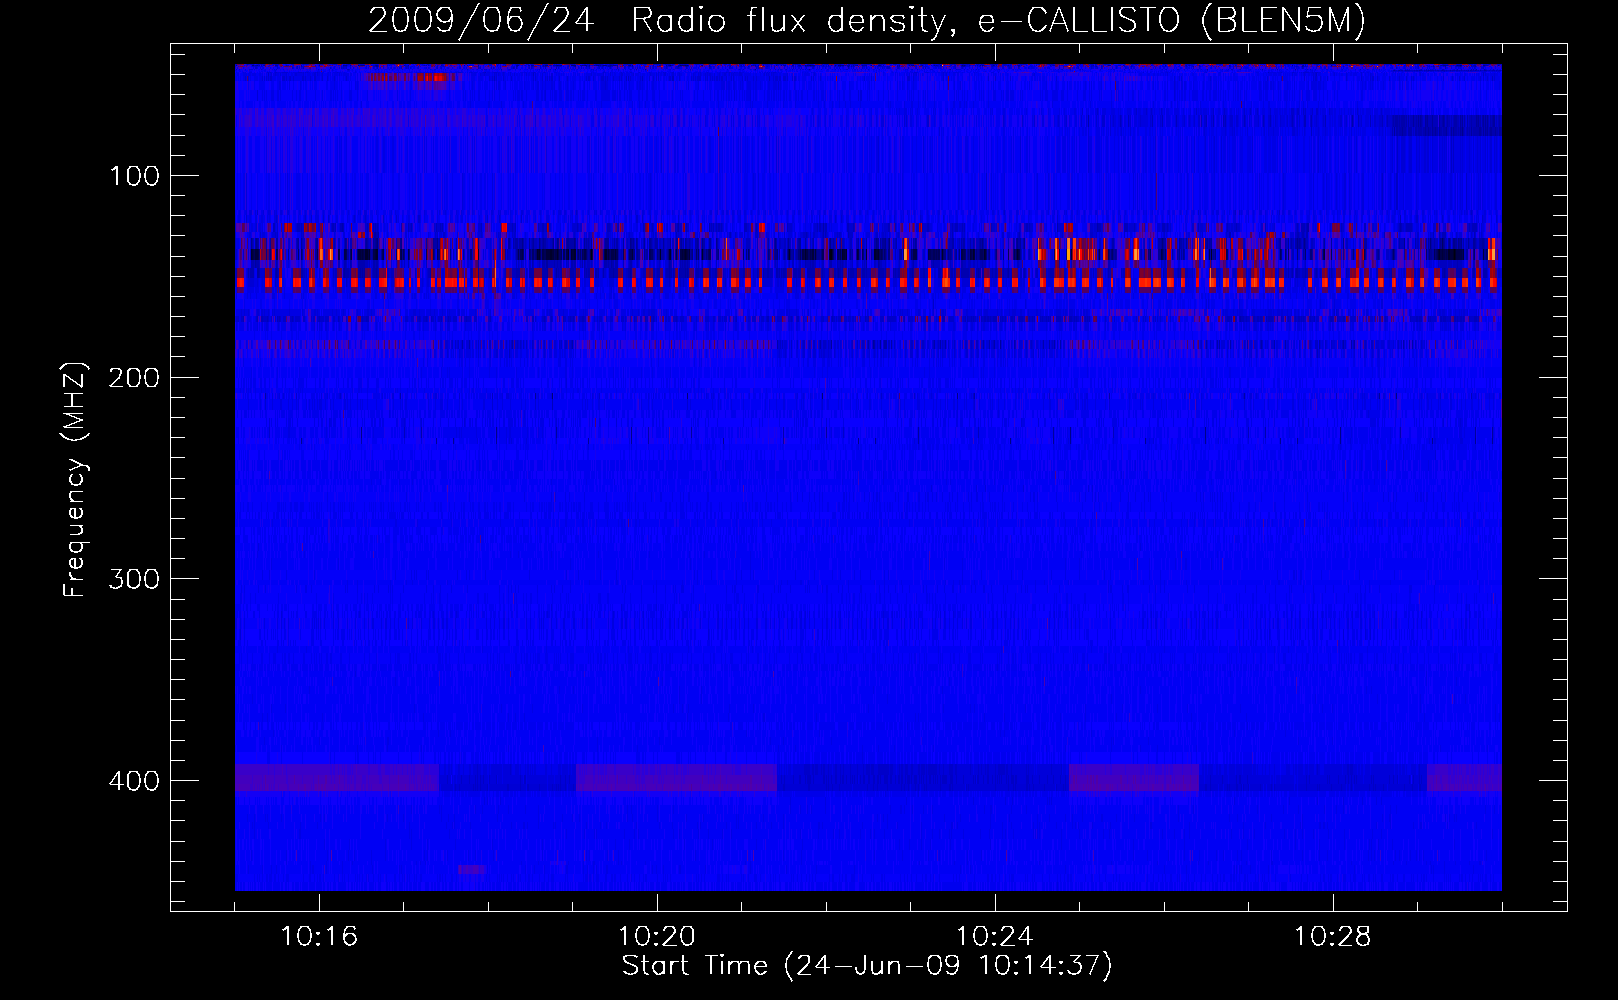Viewport: 1618px width, 1000px height.
Task: Click the 'Frequency (MHZ)' axis label
Action: (75, 480)
